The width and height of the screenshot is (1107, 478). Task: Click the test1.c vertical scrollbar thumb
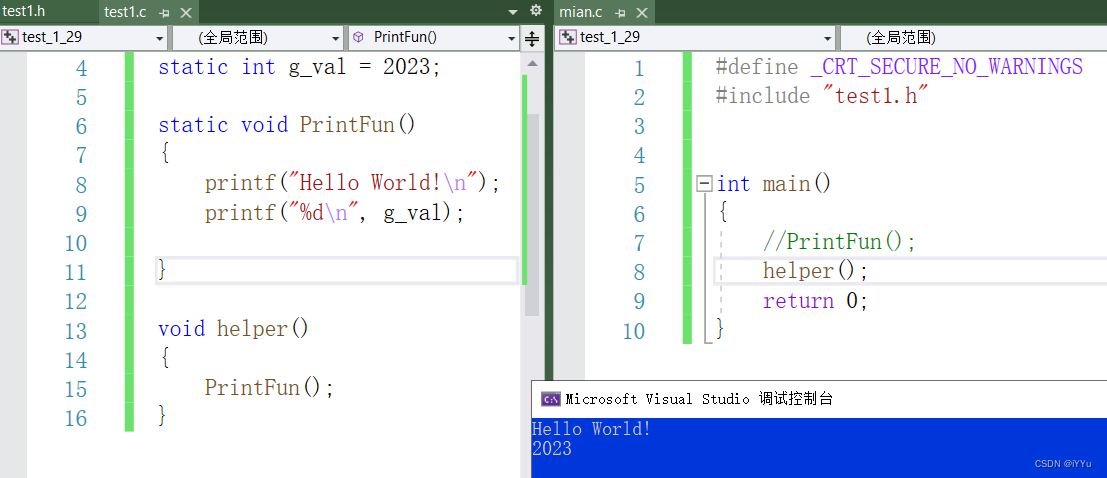(x=532, y=214)
